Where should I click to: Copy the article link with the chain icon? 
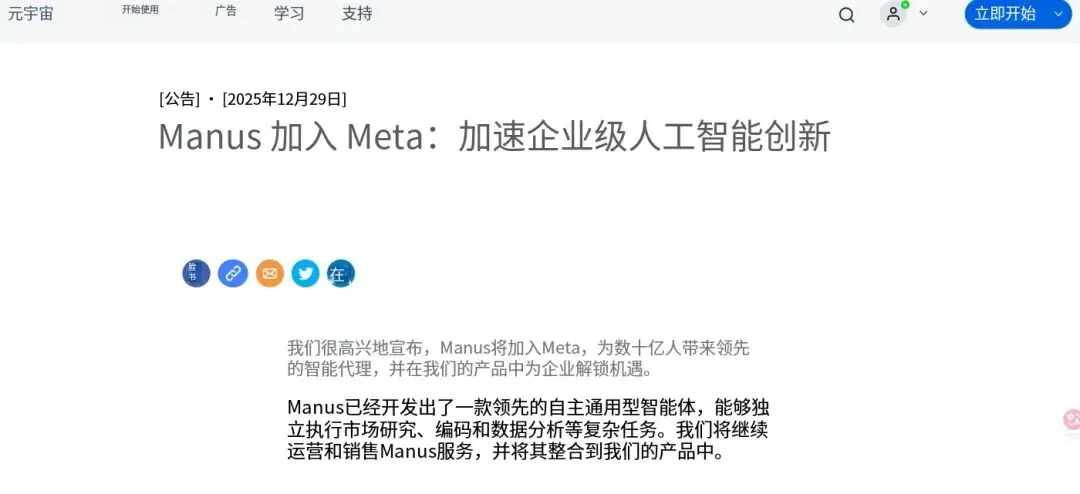233,274
